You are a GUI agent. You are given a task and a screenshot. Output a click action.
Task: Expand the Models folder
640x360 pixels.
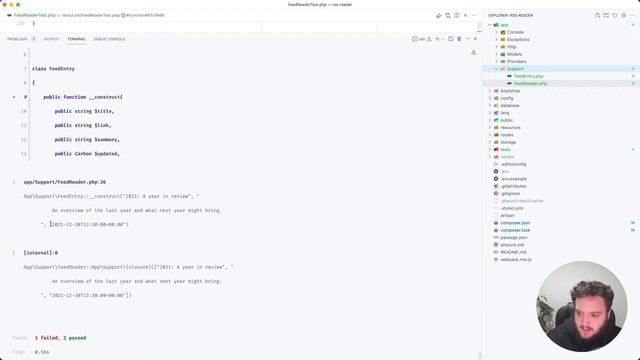[x=497, y=54]
